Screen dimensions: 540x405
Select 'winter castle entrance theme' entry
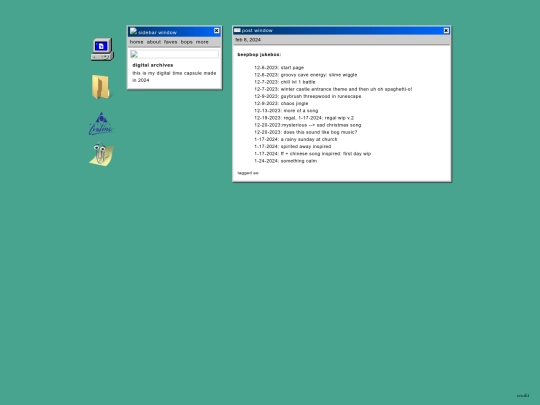(x=333, y=89)
